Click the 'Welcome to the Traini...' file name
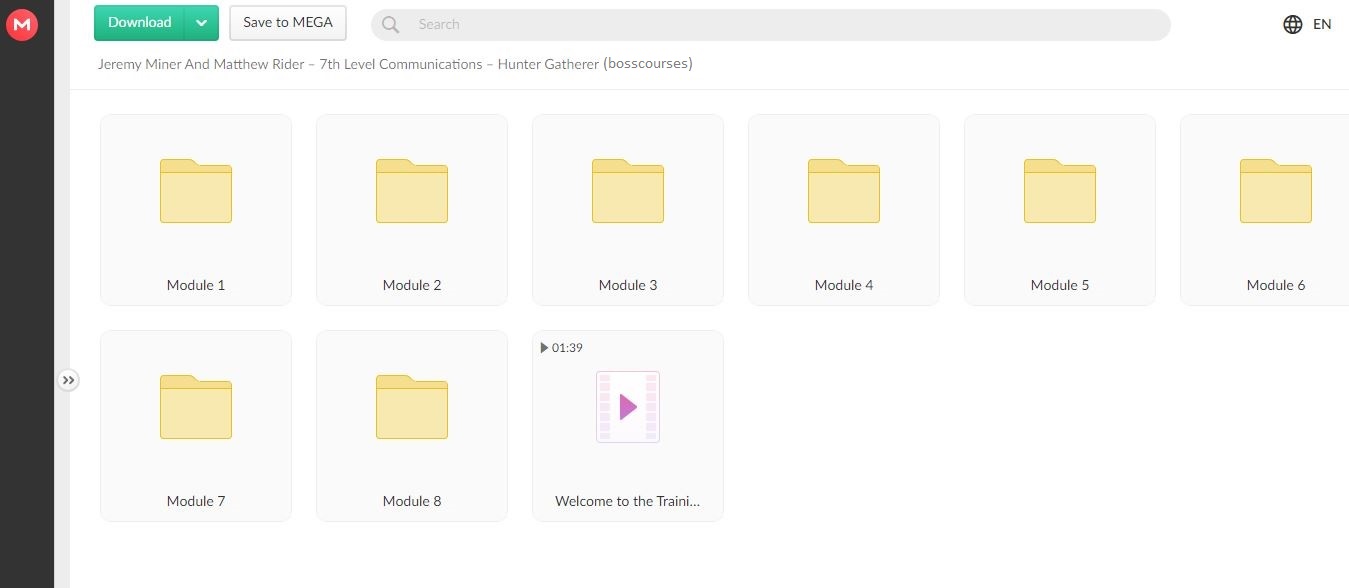The image size is (1349, 588). coord(628,501)
